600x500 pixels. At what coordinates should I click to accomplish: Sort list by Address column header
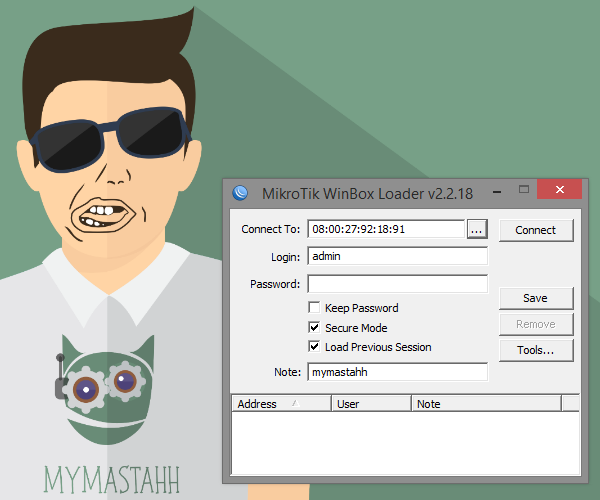point(281,404)
